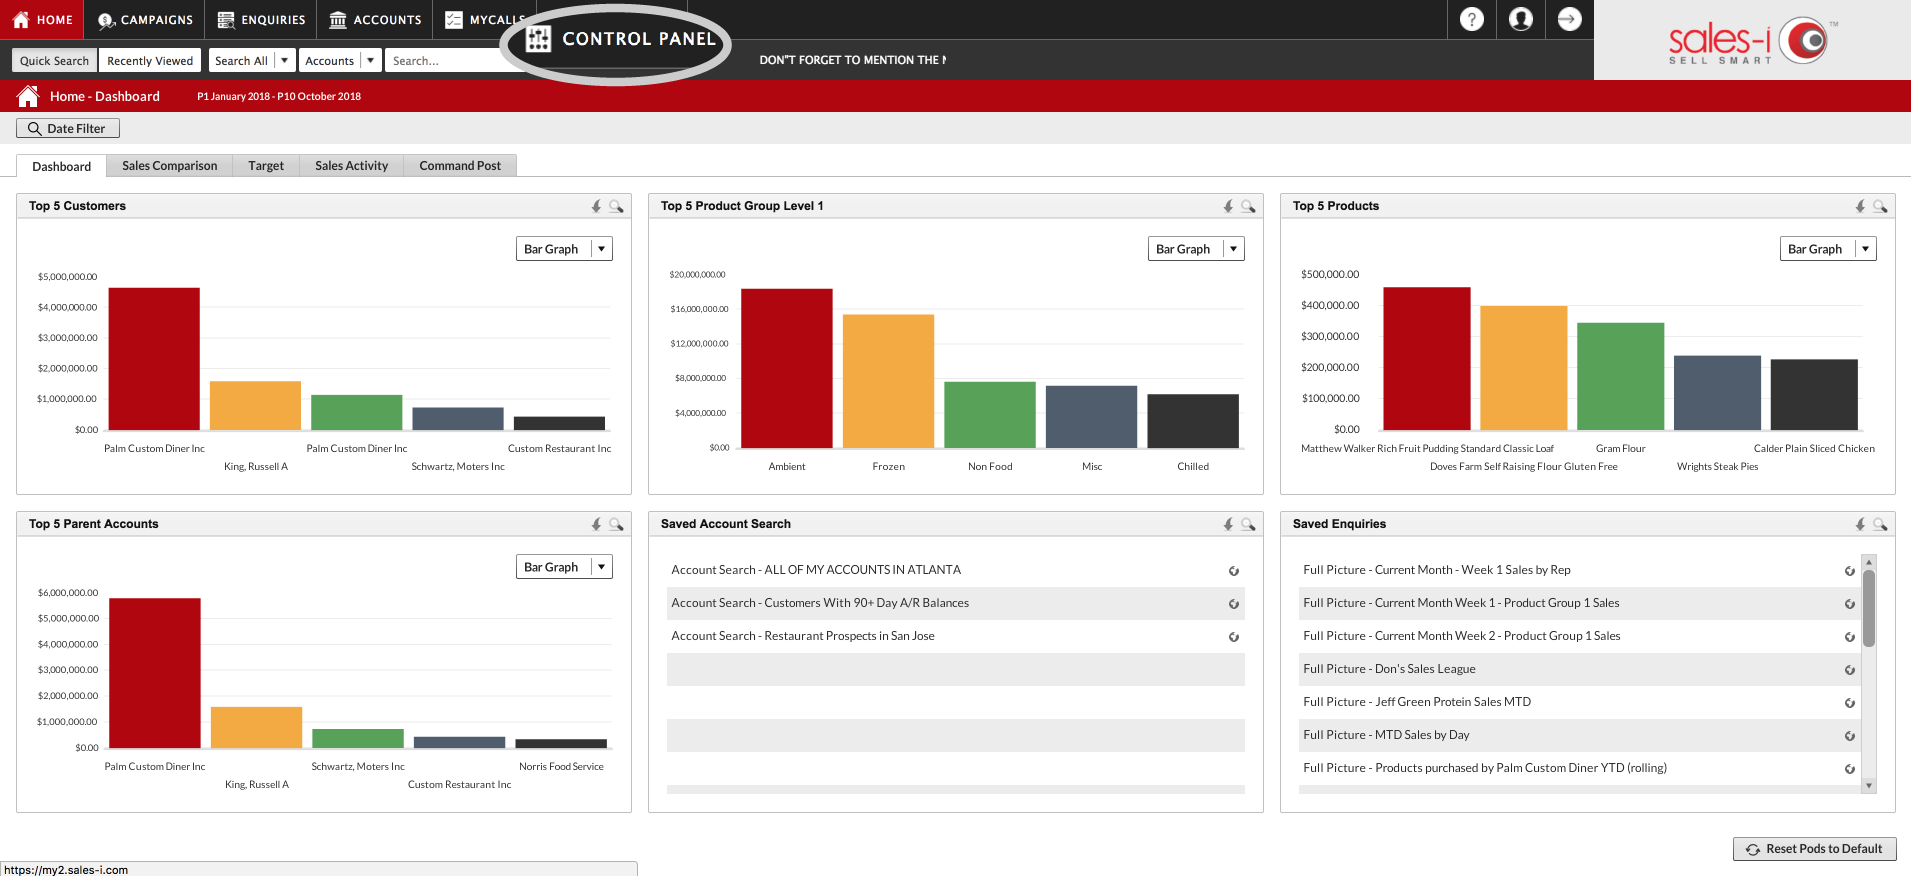Image resolution: width=1911 pixels, height=876 pixels.
Task: Pin the Top 5 Parent Accounts pod
Action: click(x=597, y=524)
